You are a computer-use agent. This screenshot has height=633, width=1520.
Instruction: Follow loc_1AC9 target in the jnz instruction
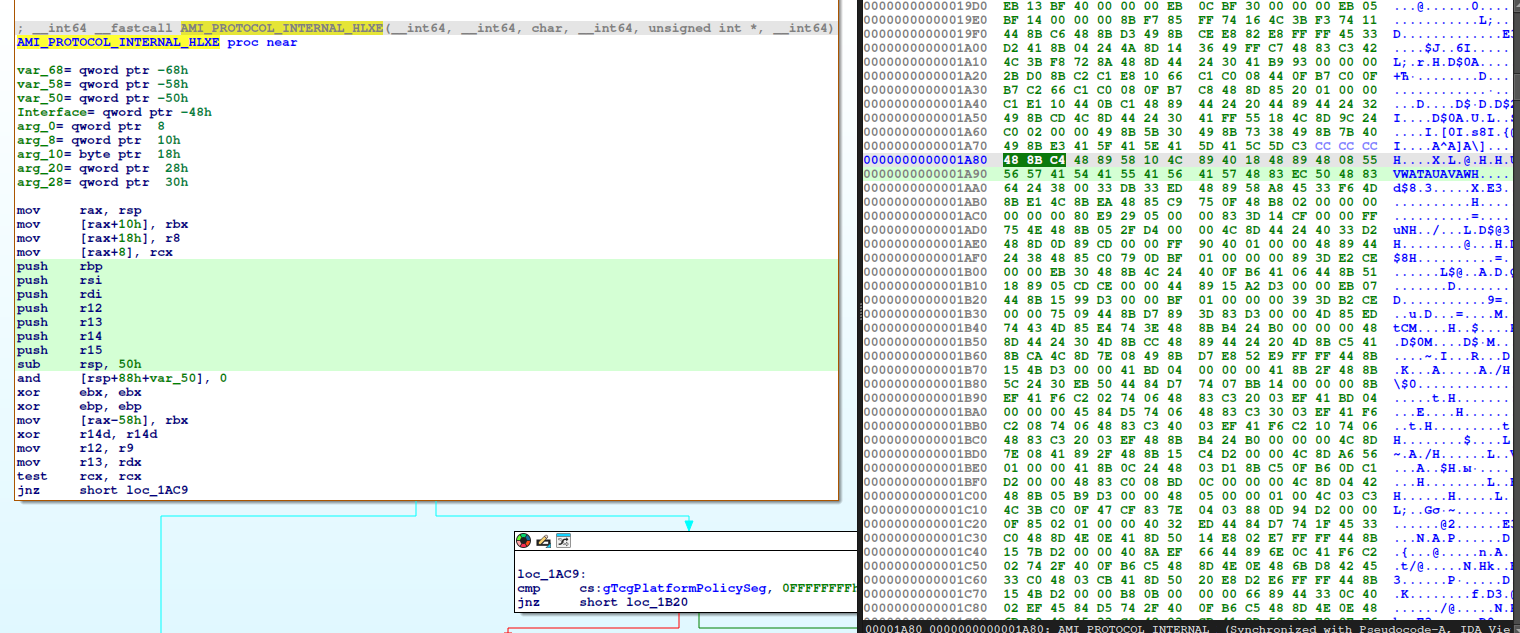click(154, 491)
